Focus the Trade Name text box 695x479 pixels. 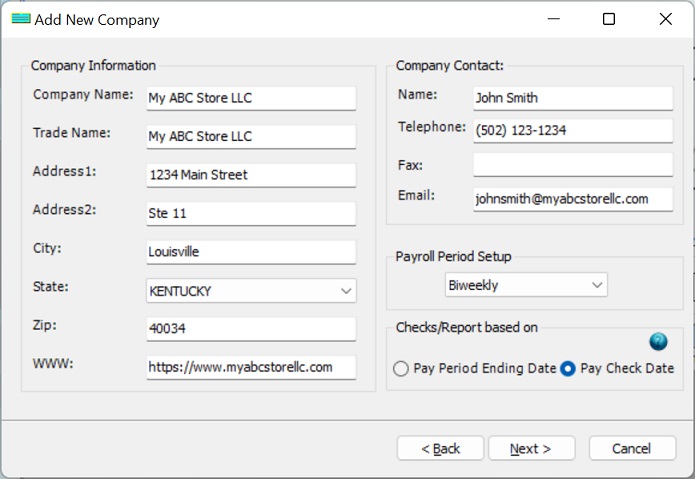click(x=250, y=136)
